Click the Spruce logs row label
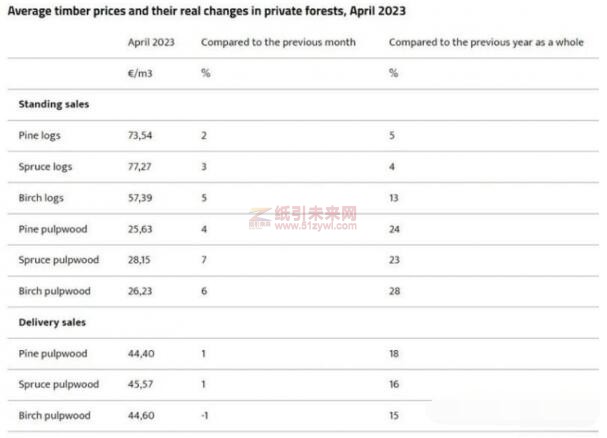Viewport: 607px width, 438px height. click(x=46, y=166)
